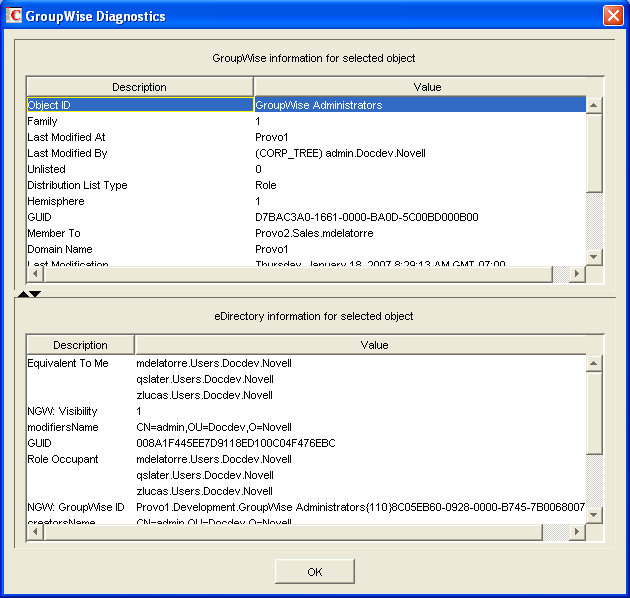The image size is (630, 598).
Task: Click mdelatorre.Users.Docdev.Novell under Equivalent To Me
Action: [214, 363]
